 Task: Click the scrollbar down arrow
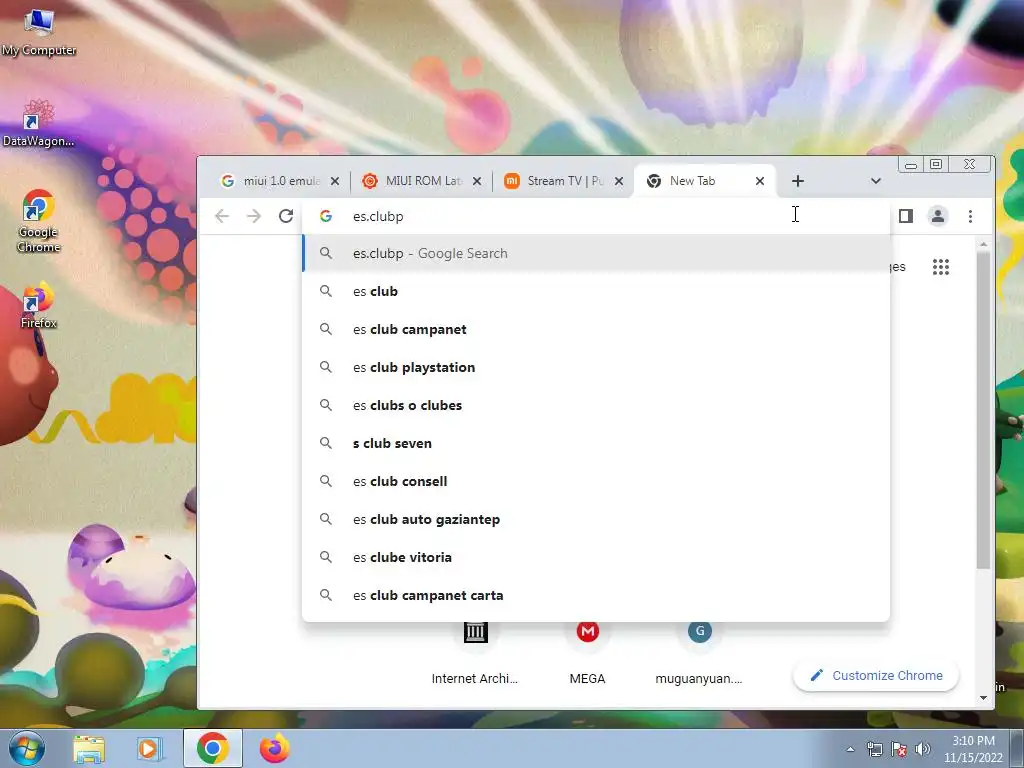[x=984, y=698]
